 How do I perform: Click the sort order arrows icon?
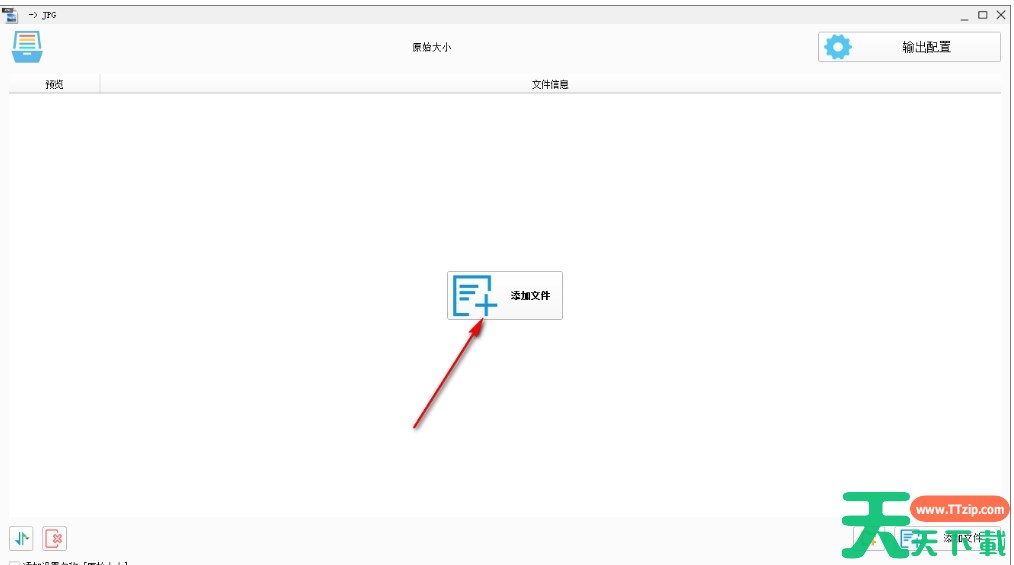[x=21, y=538]
